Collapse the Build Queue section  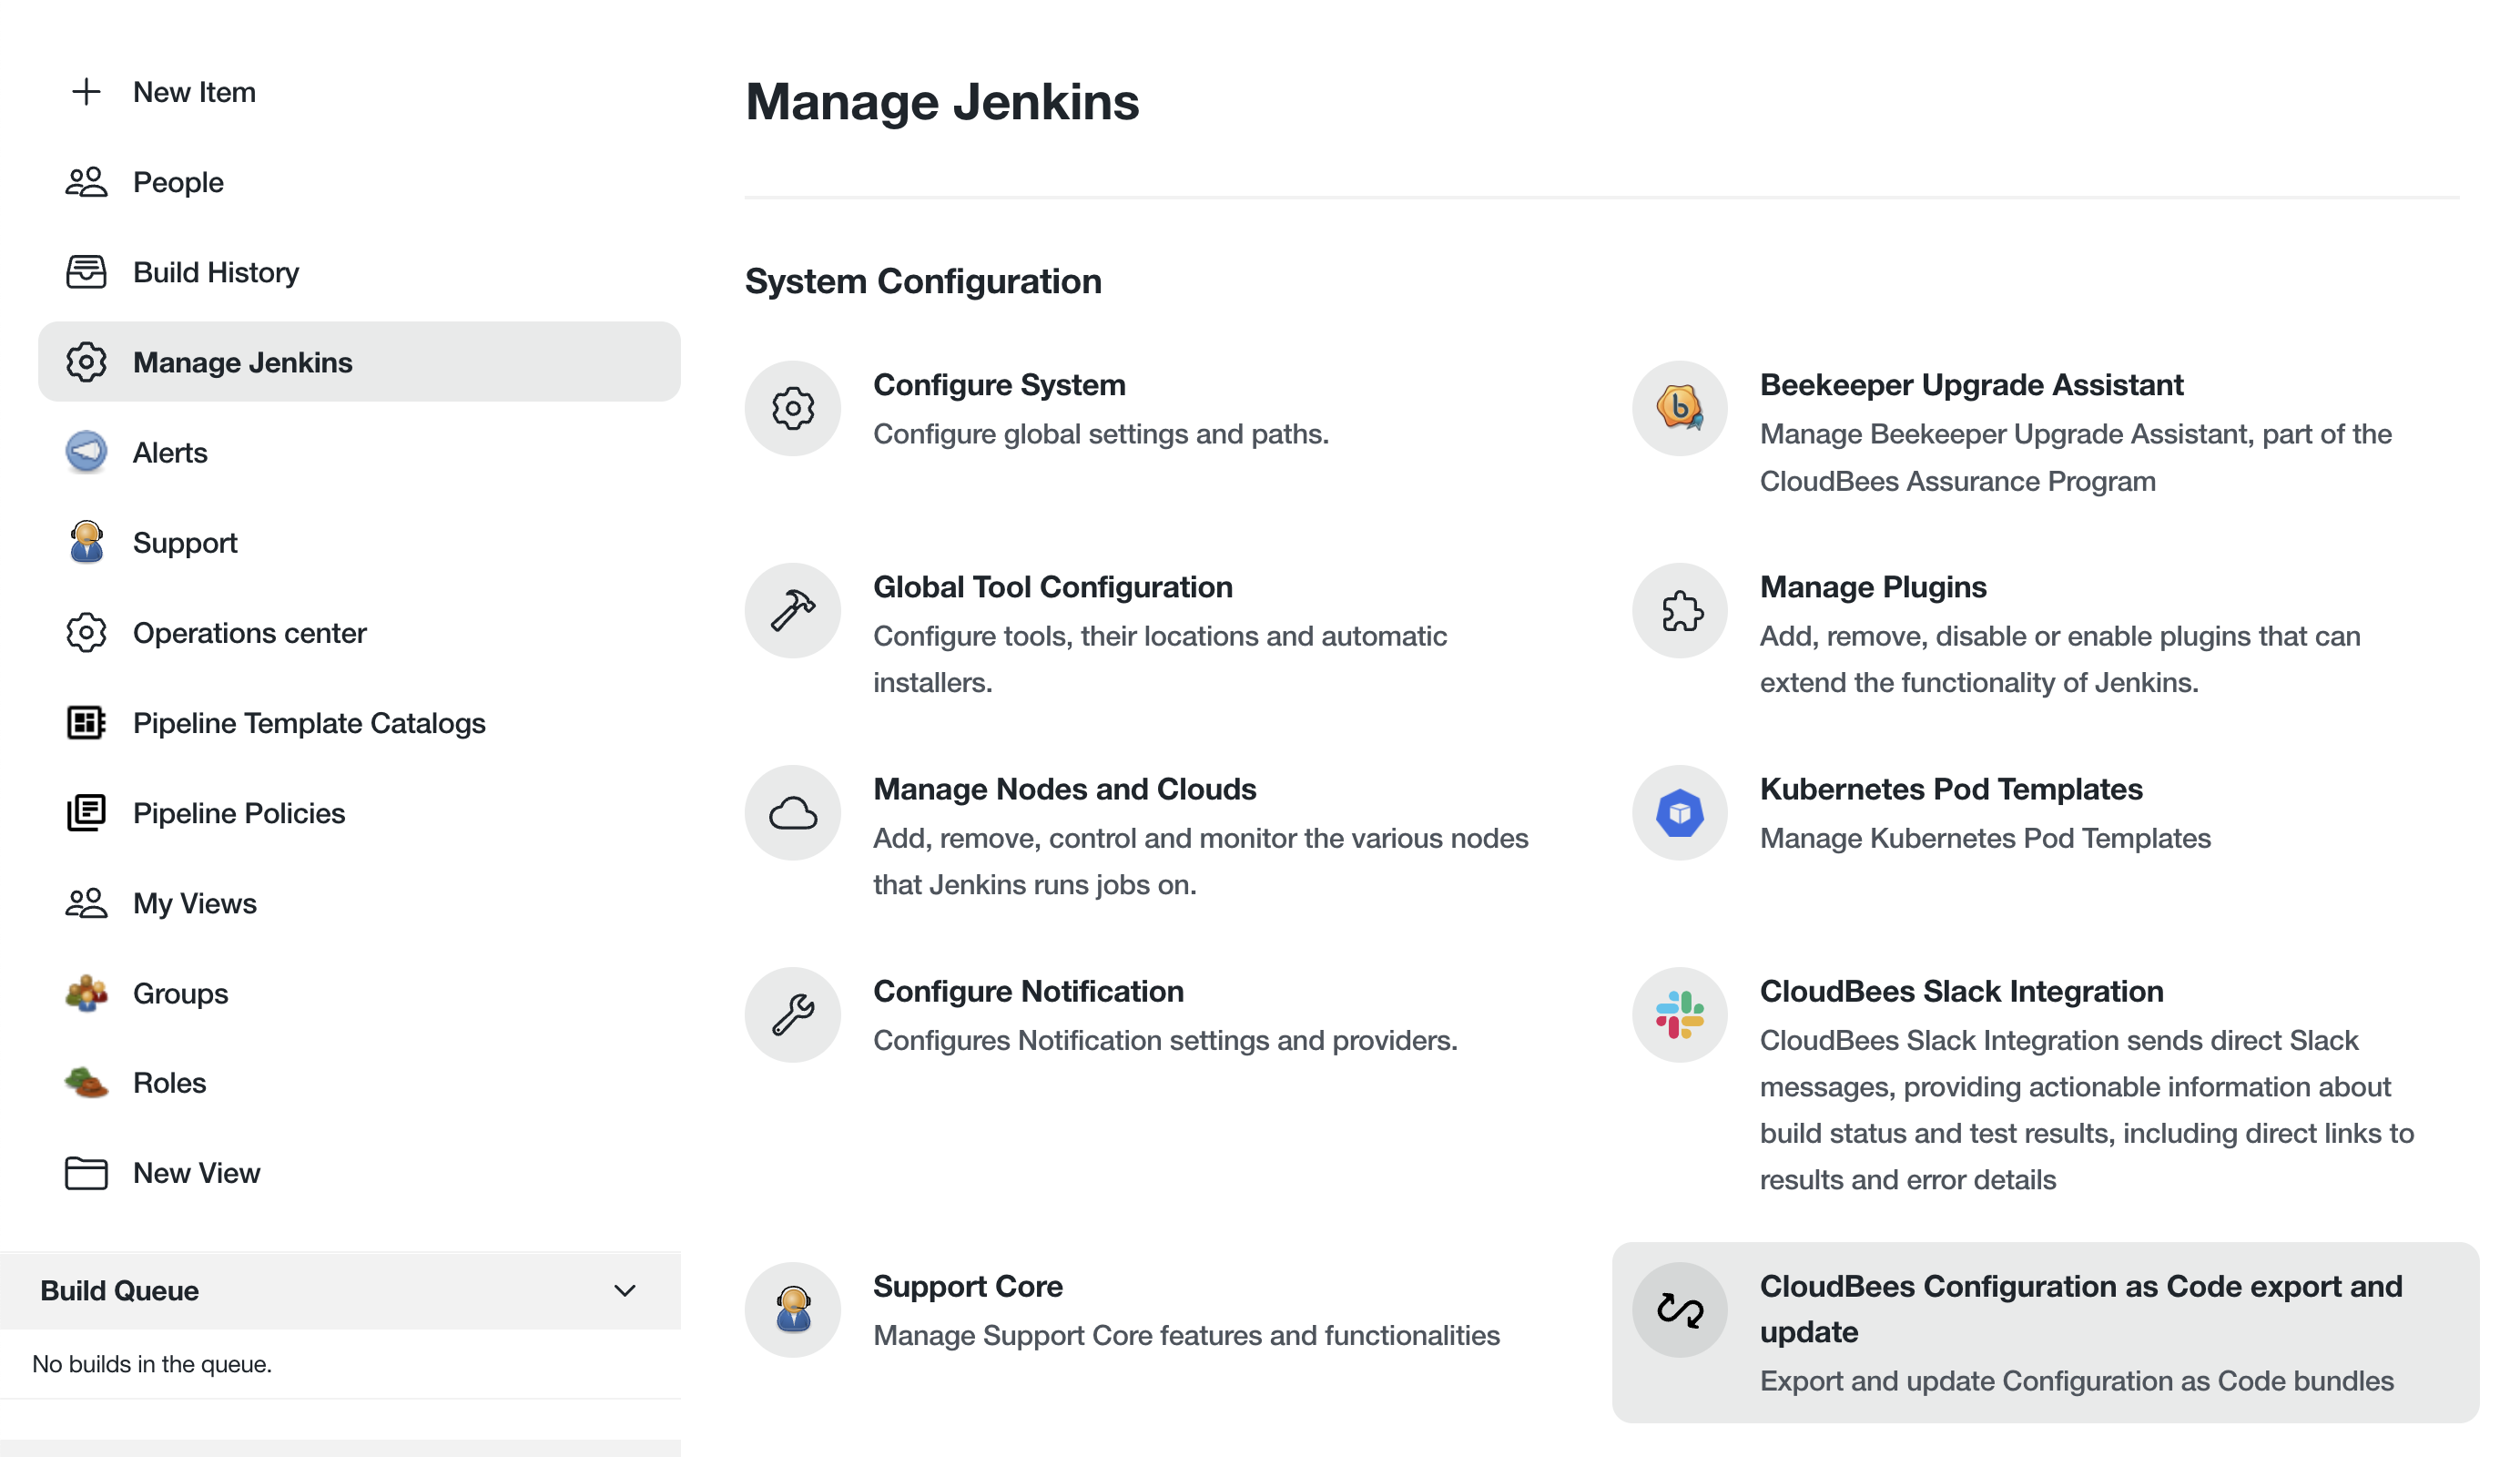point(625,1290)
